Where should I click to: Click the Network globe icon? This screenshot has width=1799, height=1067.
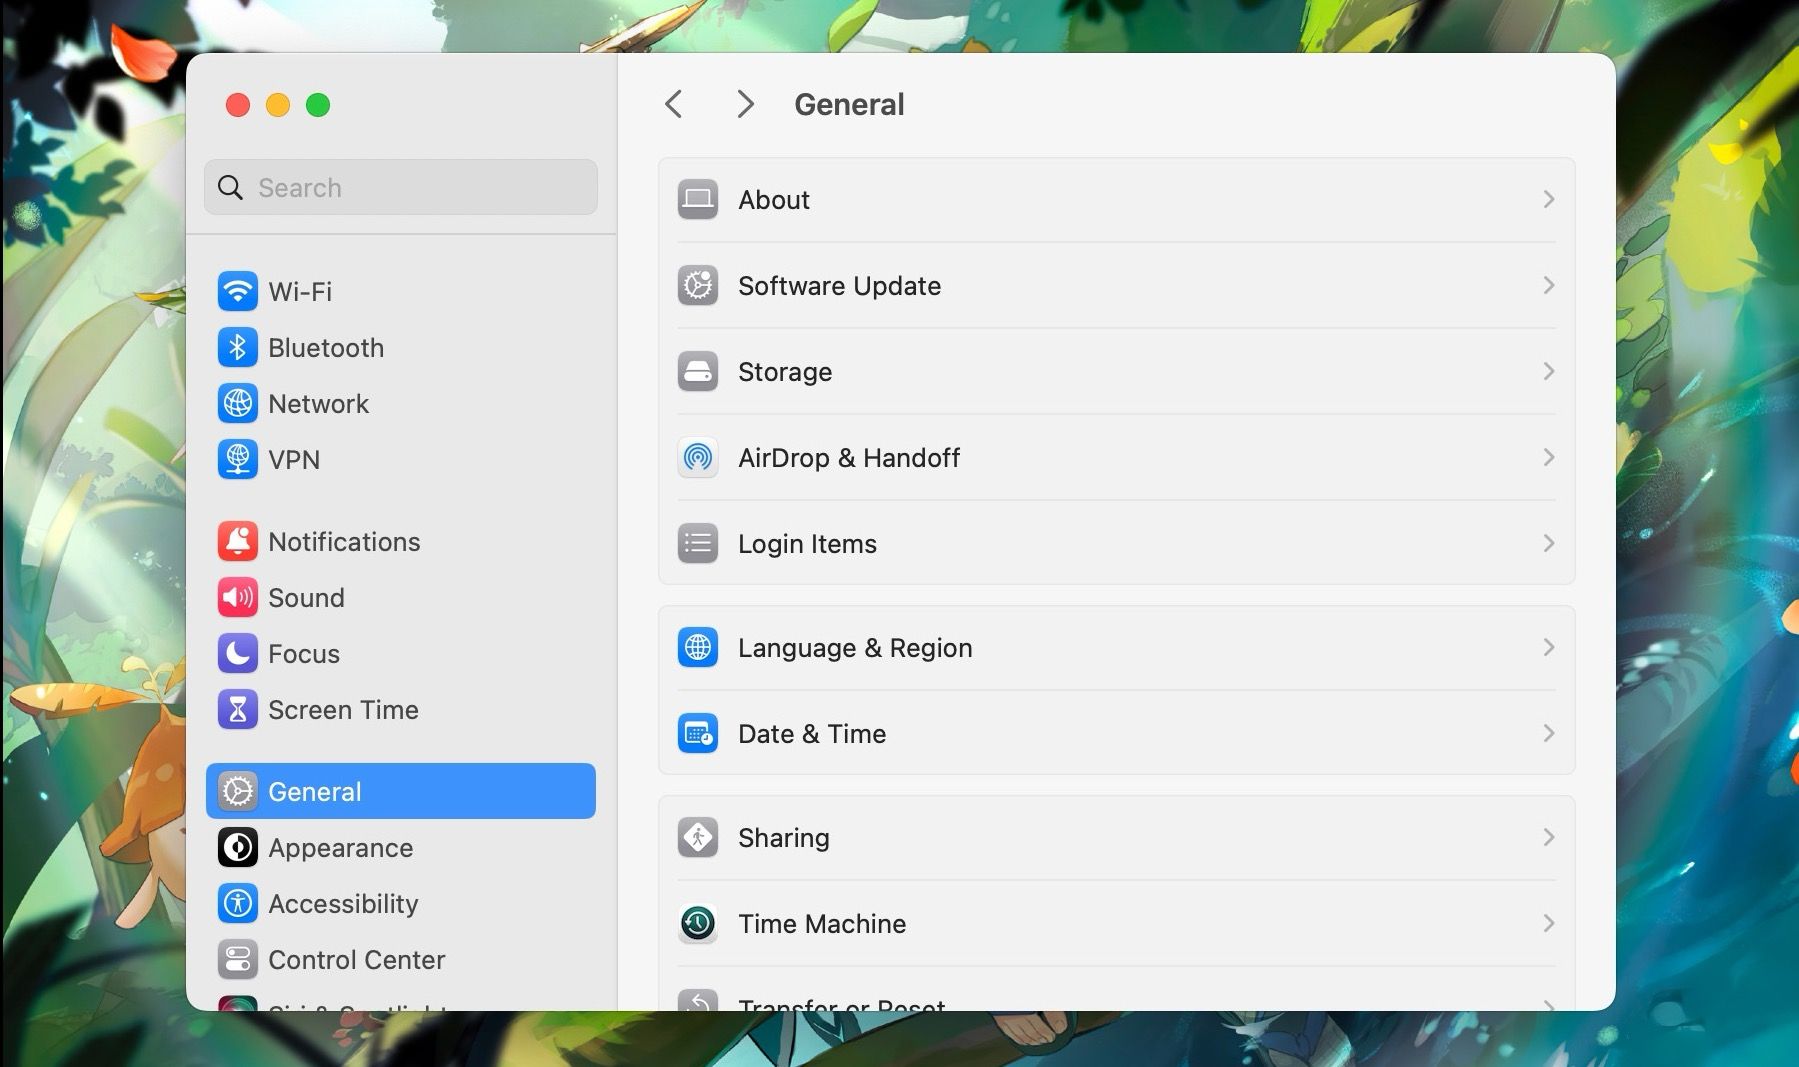[238, 403]
